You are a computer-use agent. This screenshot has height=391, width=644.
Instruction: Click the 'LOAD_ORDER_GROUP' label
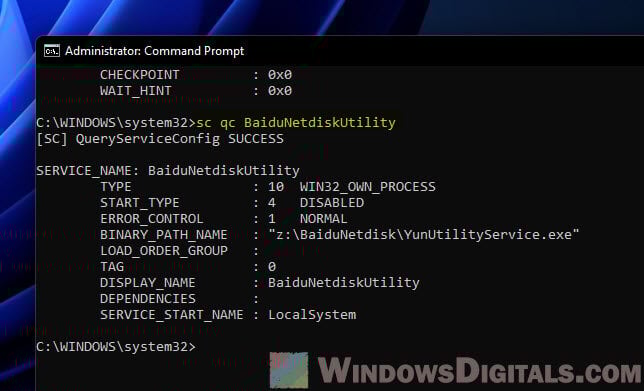(x=164, y=251)
